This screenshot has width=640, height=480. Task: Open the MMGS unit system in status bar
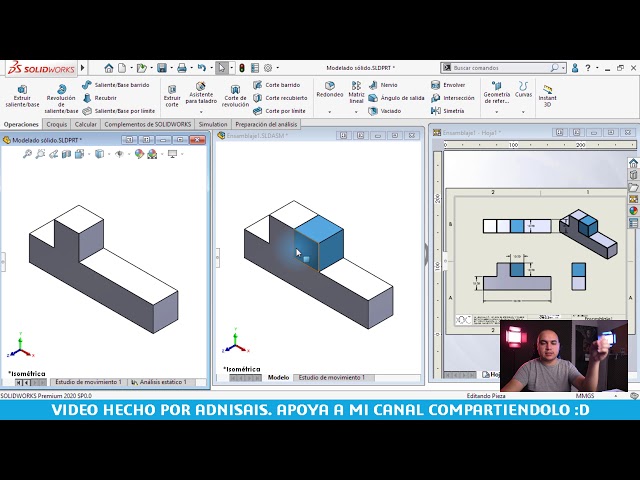pos(584,396)
